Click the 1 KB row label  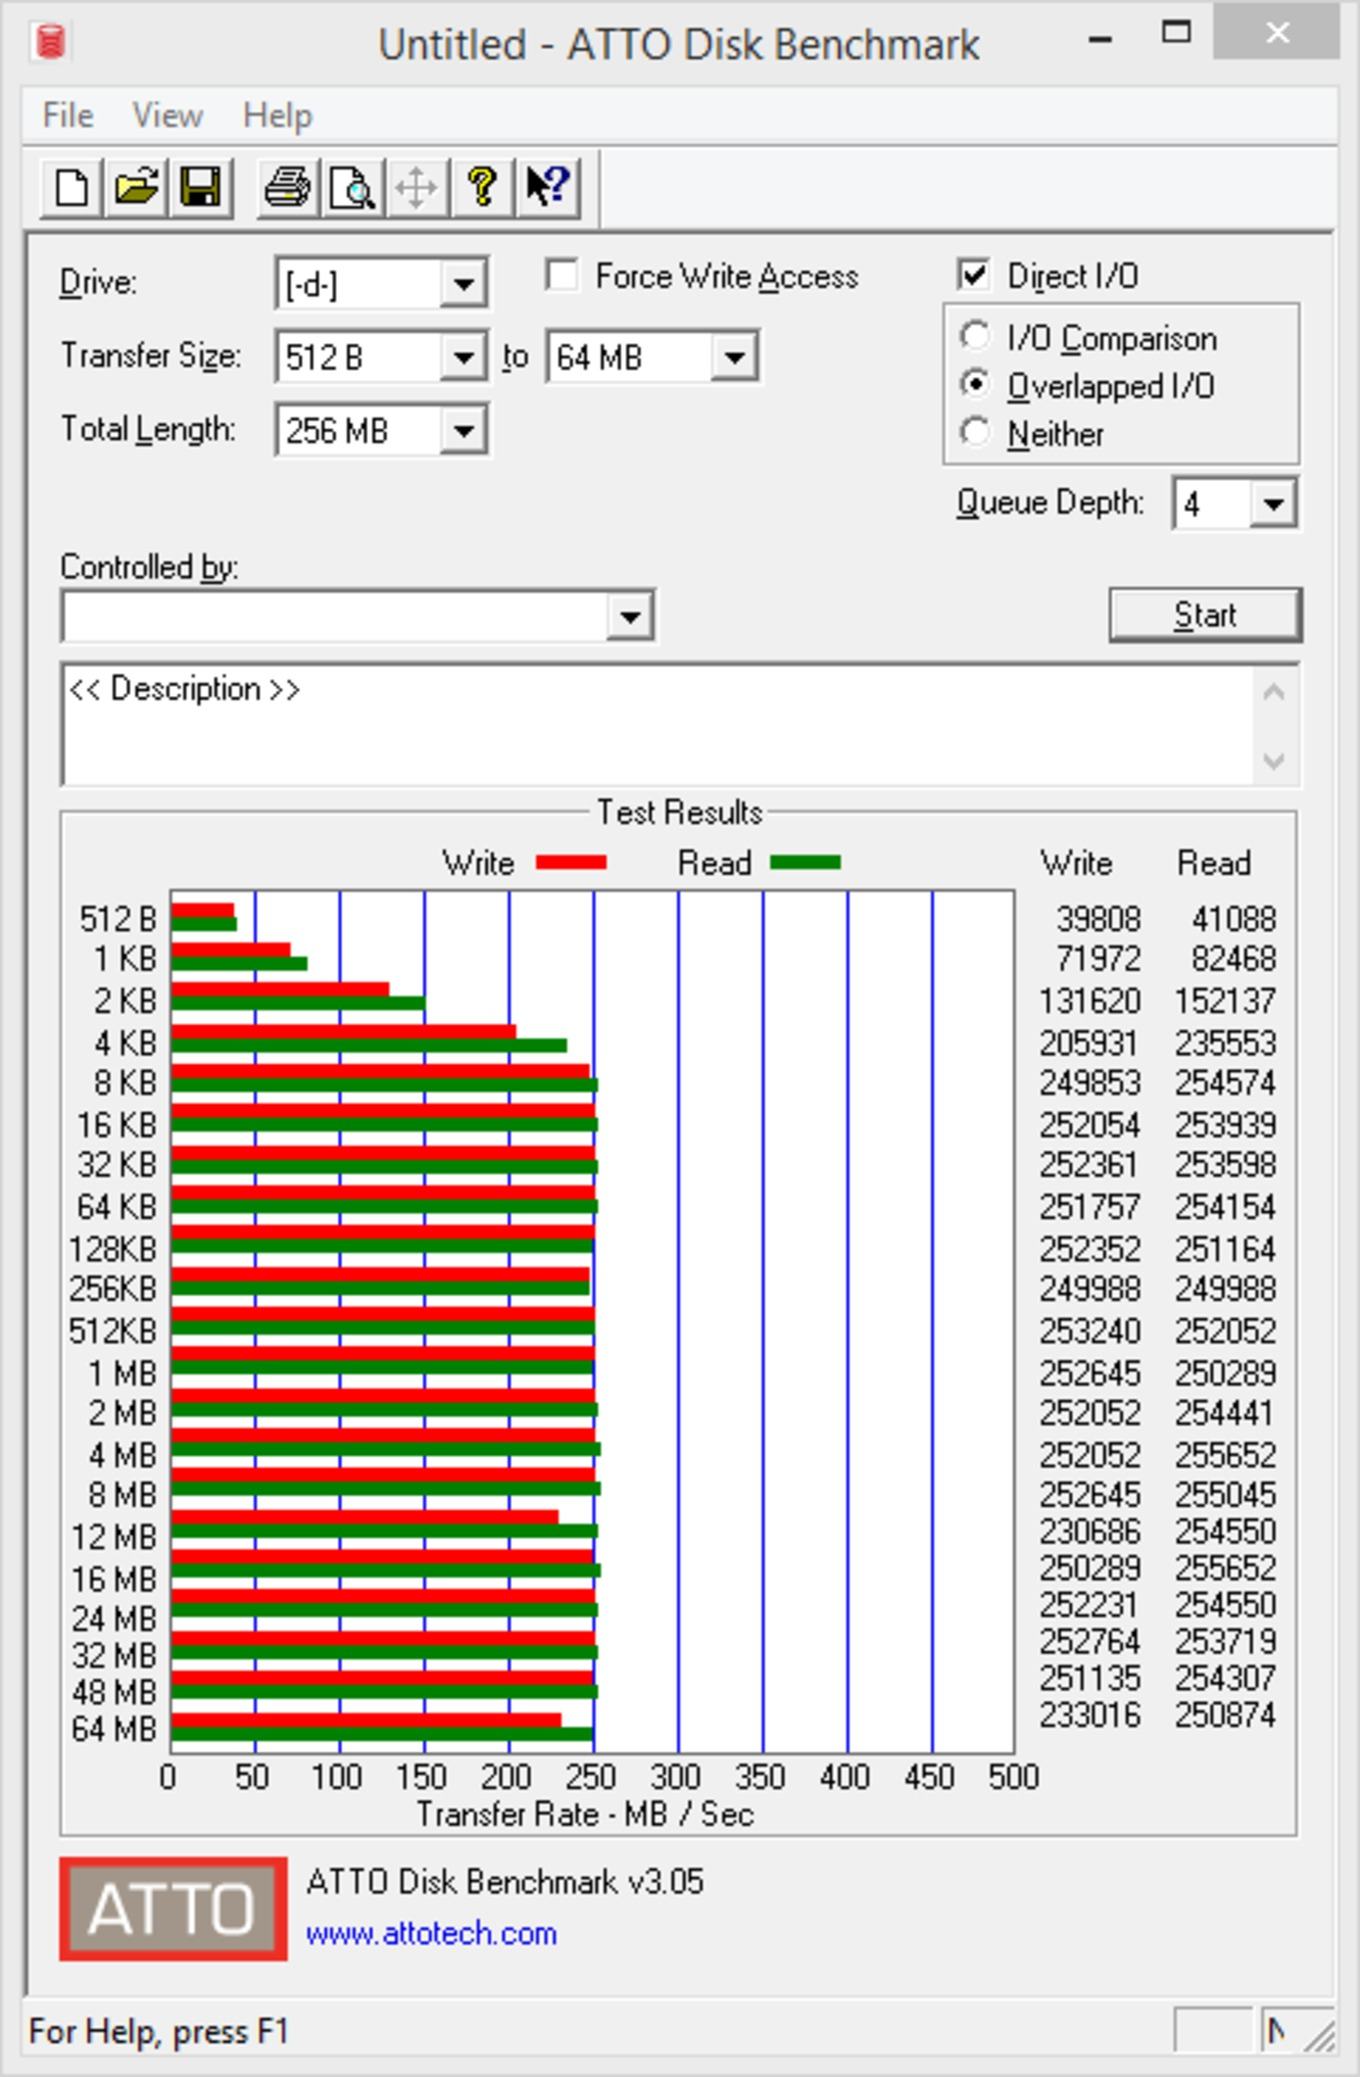(x=125, y=959)
